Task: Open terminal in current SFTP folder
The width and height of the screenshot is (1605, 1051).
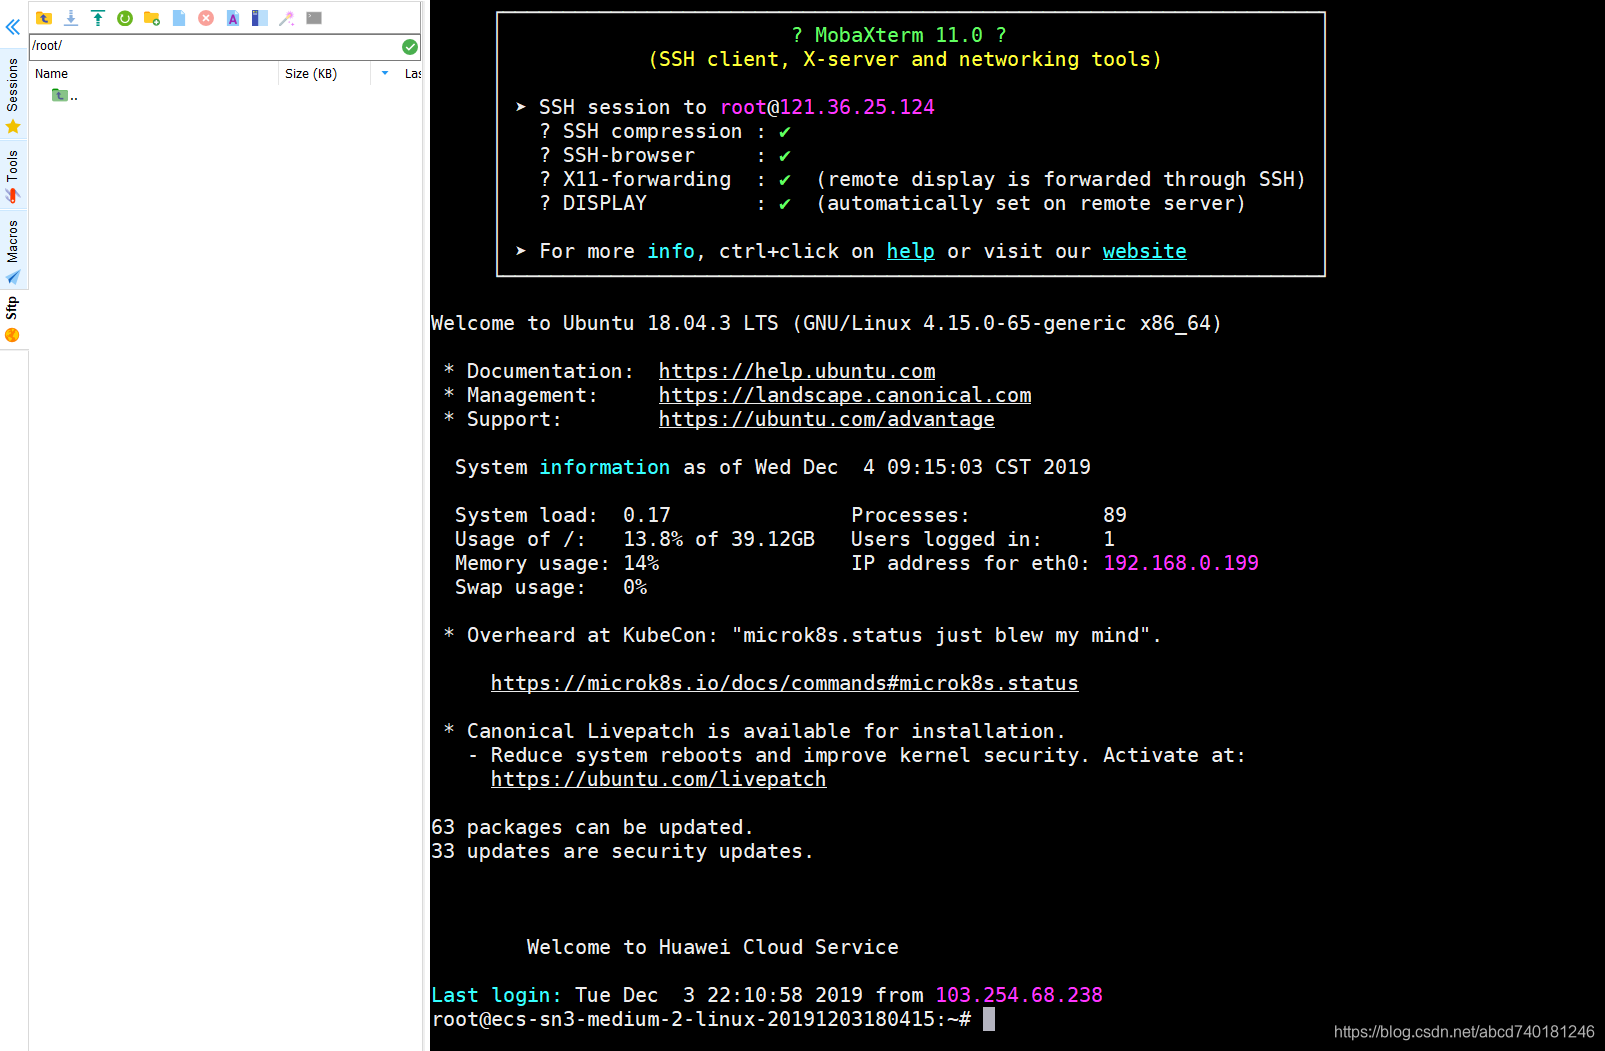Action: coord(314,18)
